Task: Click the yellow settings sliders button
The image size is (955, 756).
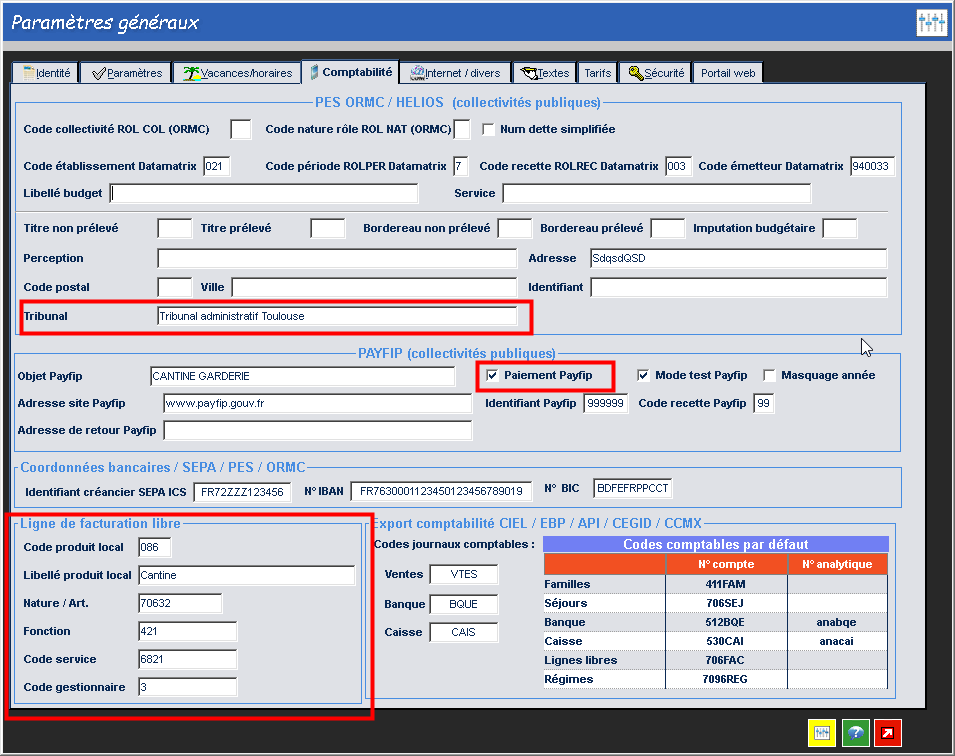Action: click(821, 732)
